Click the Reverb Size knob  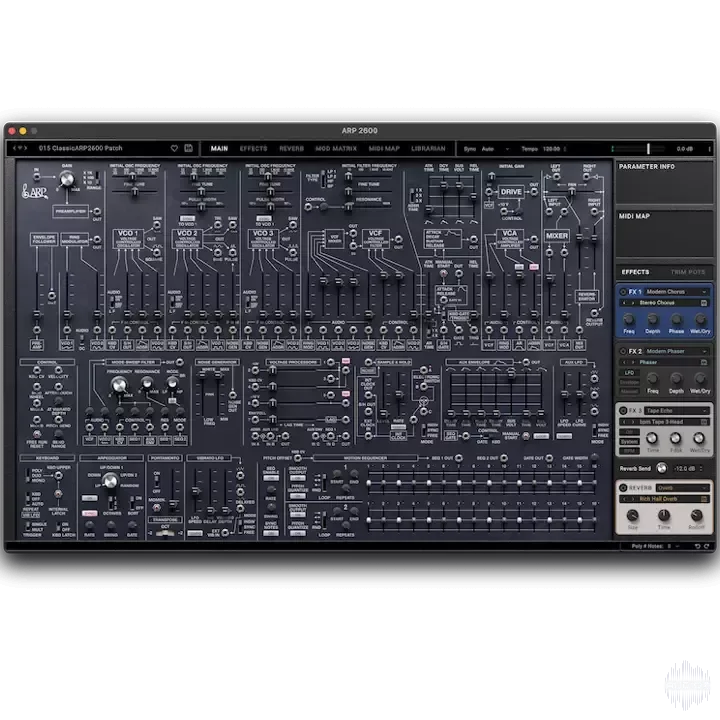point(633,515)
